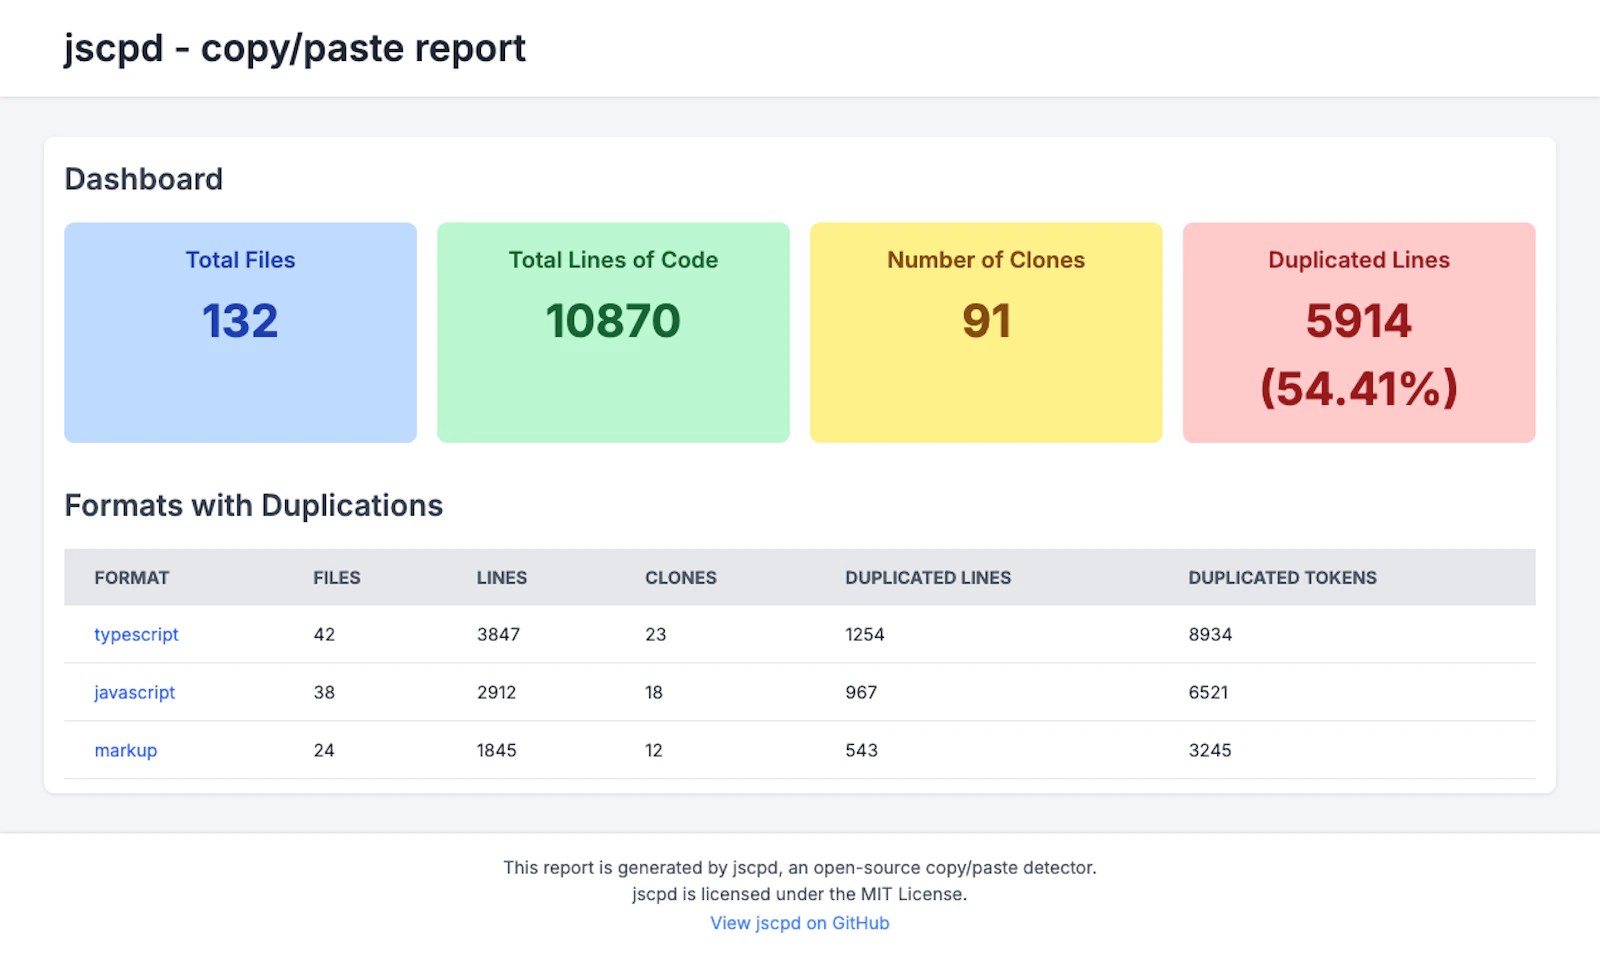Sort table by the FILES column header

[336, 577]
